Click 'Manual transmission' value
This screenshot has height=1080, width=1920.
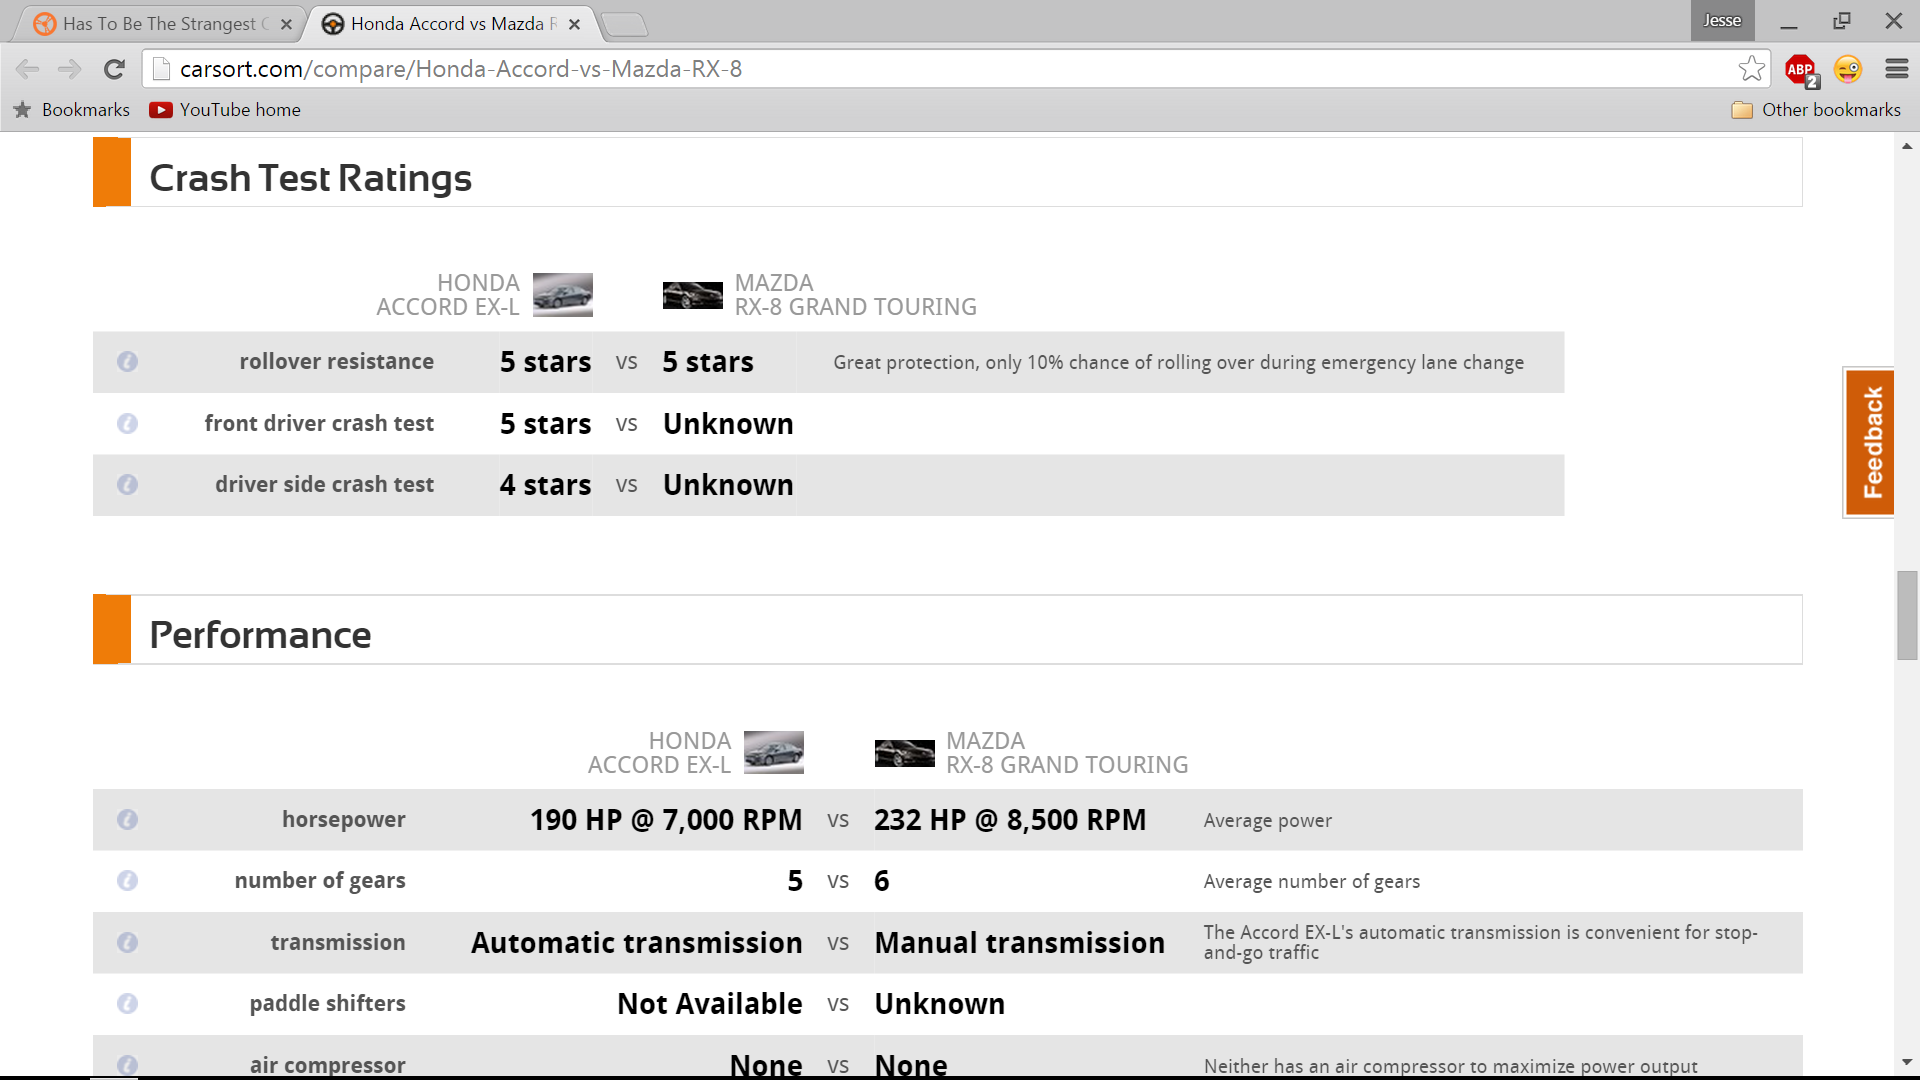(1019, 943)
